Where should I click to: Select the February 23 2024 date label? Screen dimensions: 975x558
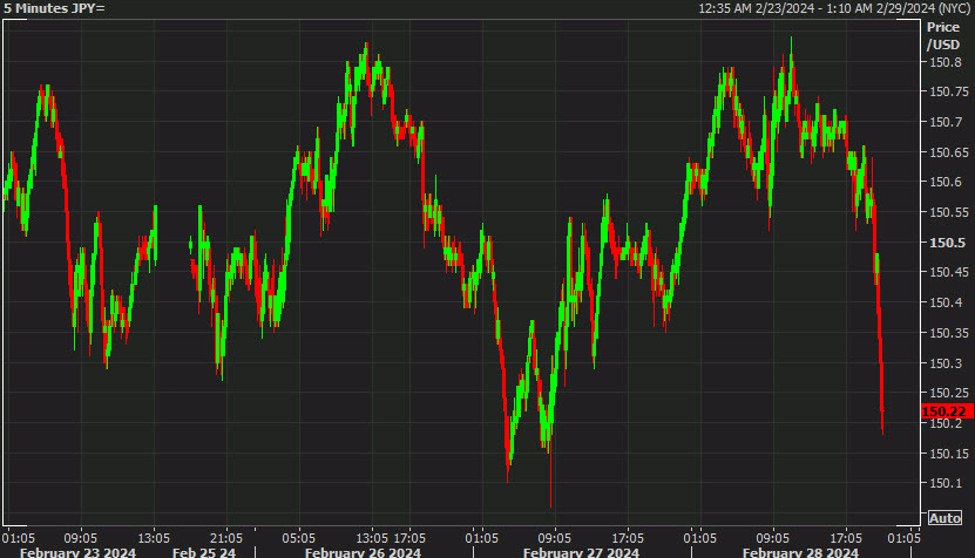pyautogui.click(x=78, y=552)
